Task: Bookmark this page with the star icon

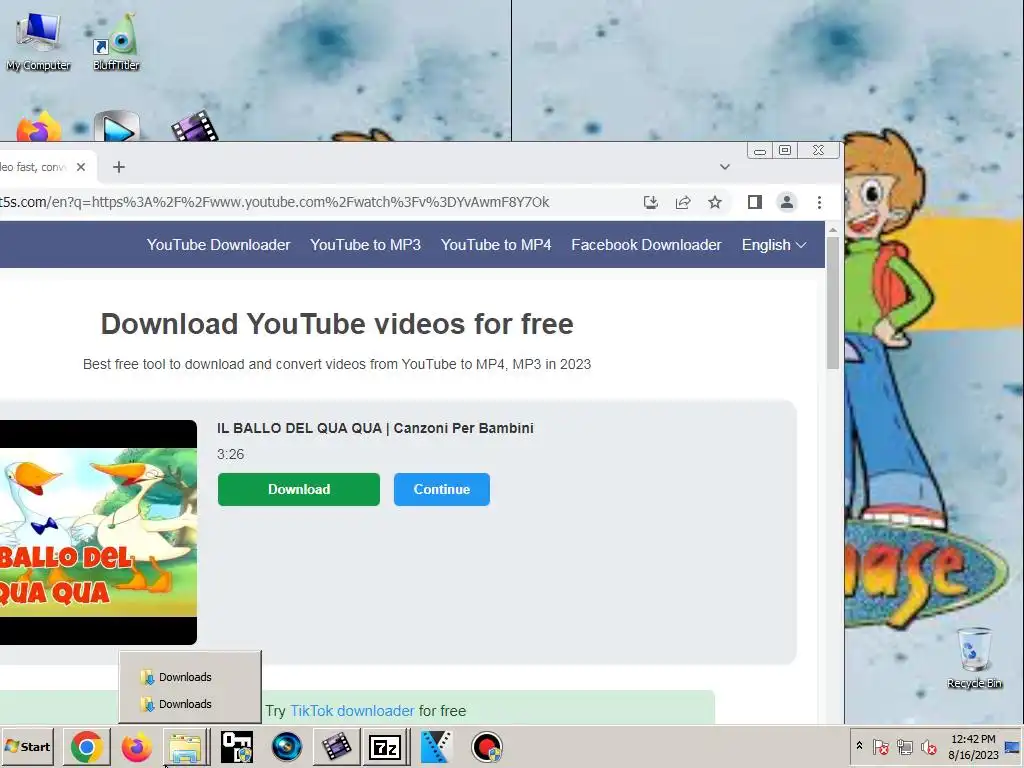Action: 715,202
